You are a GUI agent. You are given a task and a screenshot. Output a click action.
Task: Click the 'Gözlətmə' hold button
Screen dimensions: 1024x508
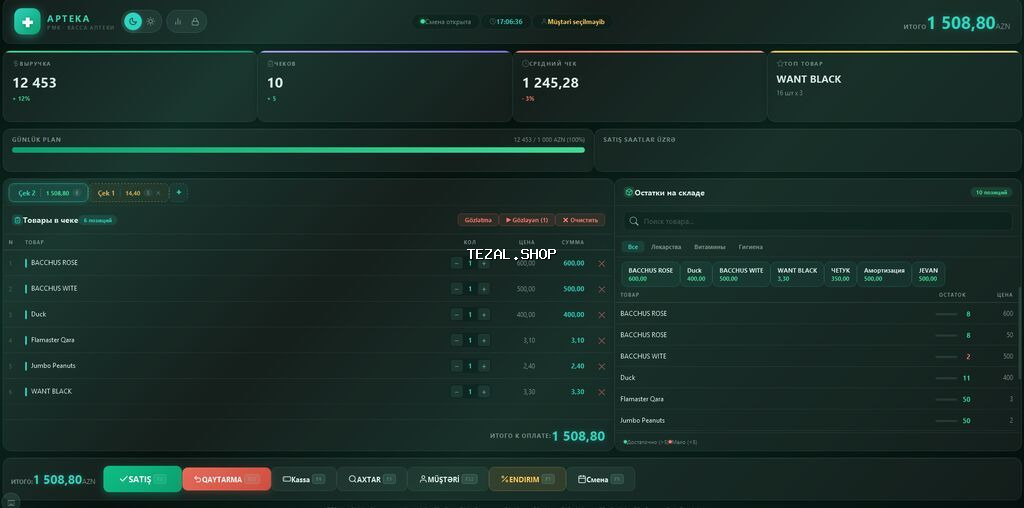[x=478, y=220]
